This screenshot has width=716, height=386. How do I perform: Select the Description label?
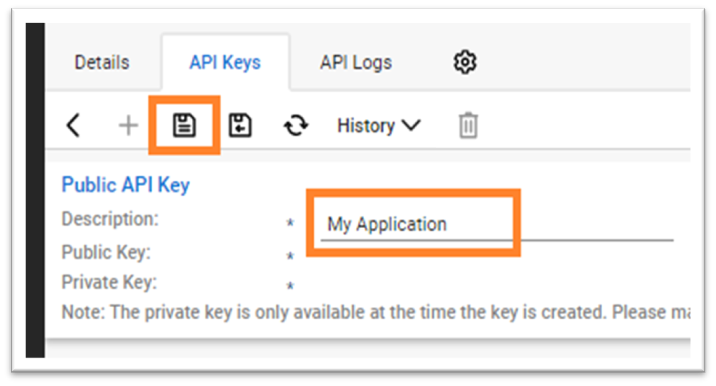click(x=110, y=219)
